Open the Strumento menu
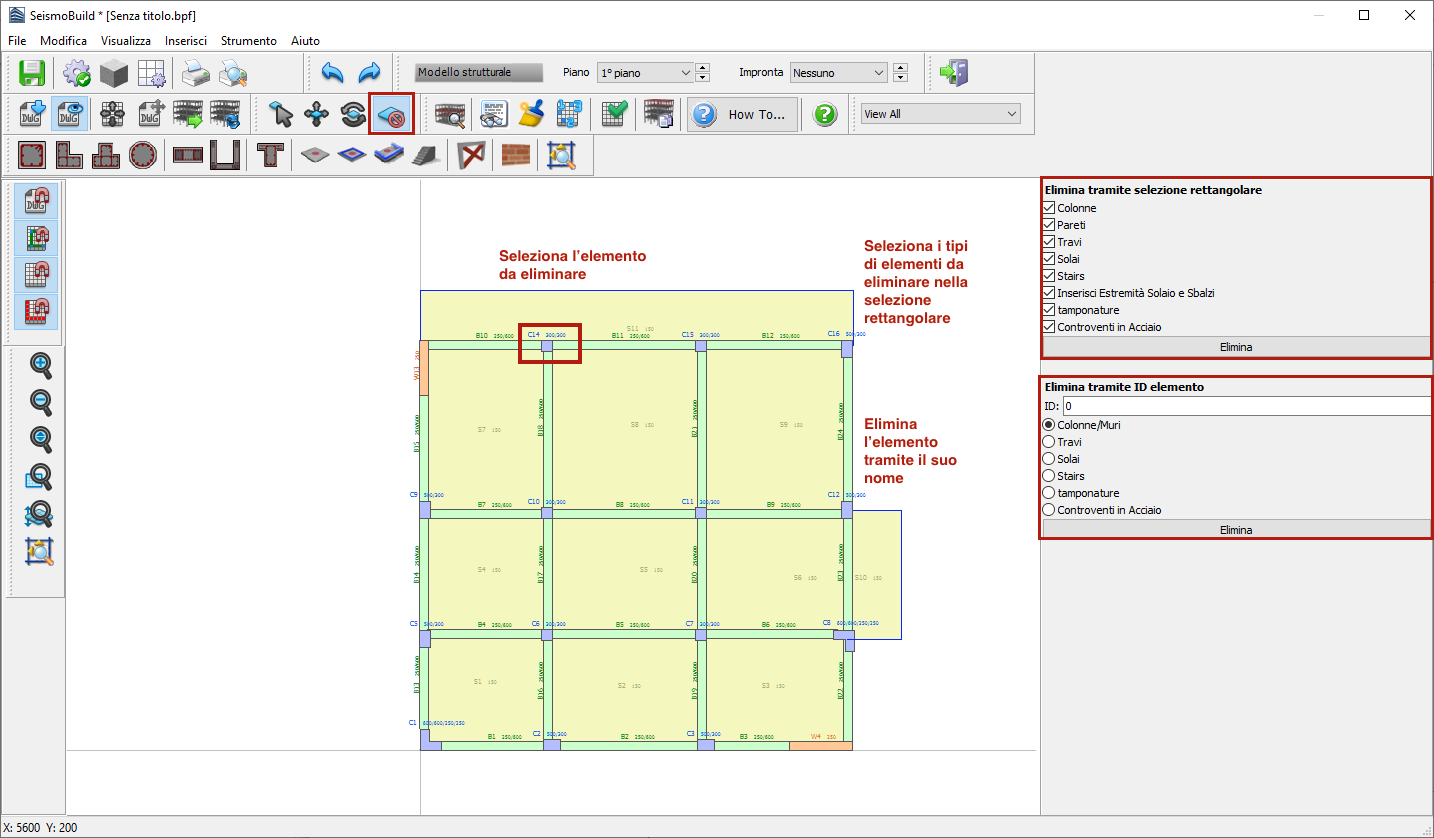The image size is (1434, 838). [249, 41]
